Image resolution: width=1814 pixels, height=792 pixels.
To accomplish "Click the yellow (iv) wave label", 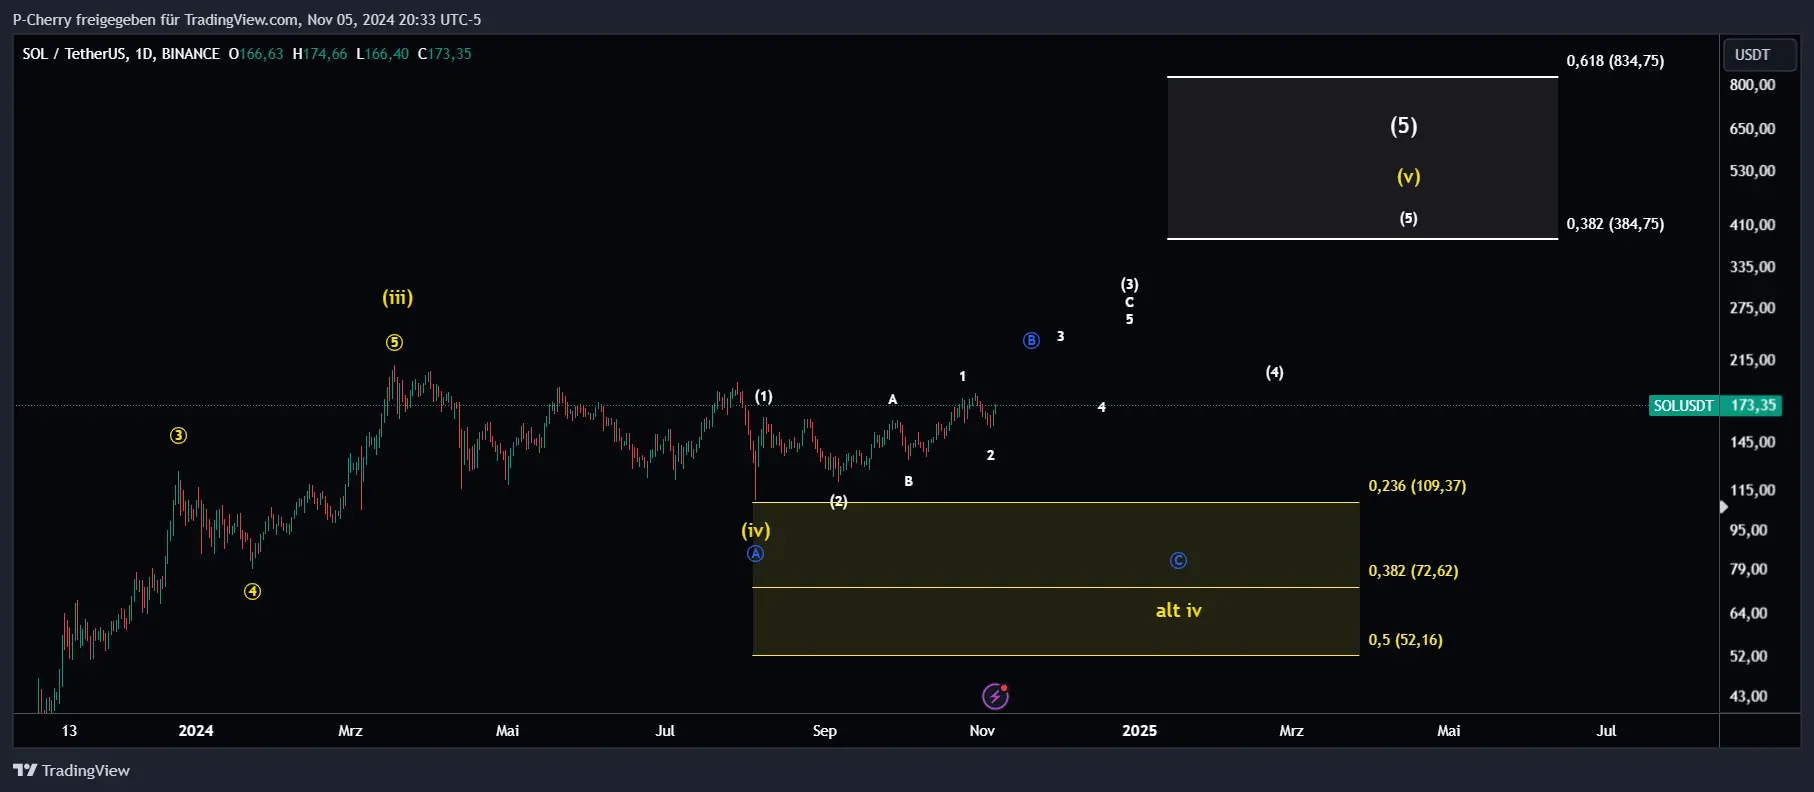I will [756, 531].
